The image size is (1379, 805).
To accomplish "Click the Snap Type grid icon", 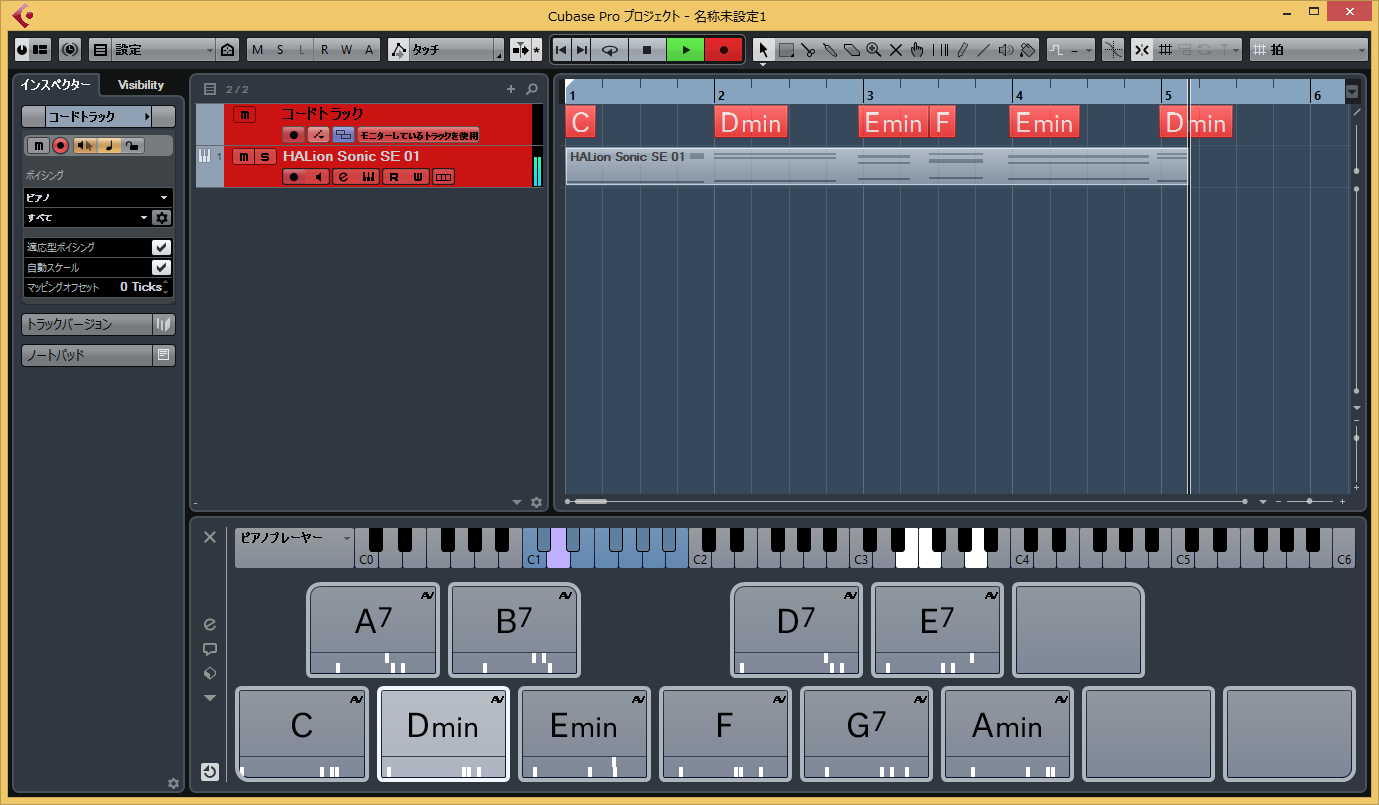I will (1165, 50).
